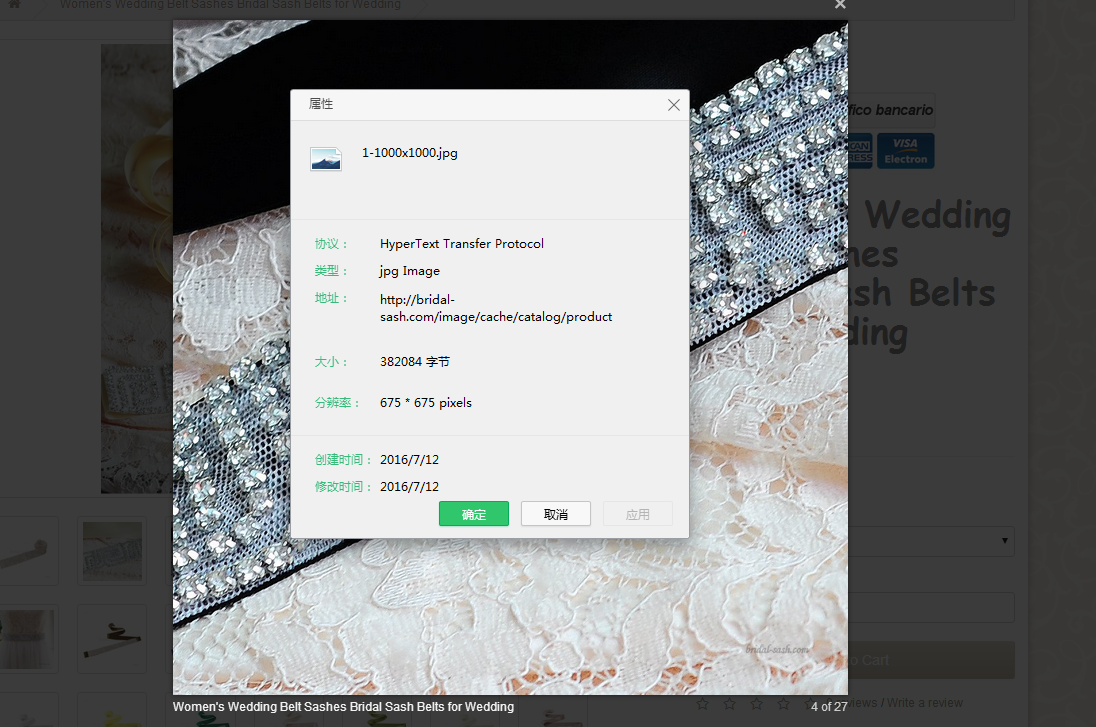The height and width of the screenshot is (727, 1096).
Task: Click the 应用 apply button
Action: pos(637,514)
